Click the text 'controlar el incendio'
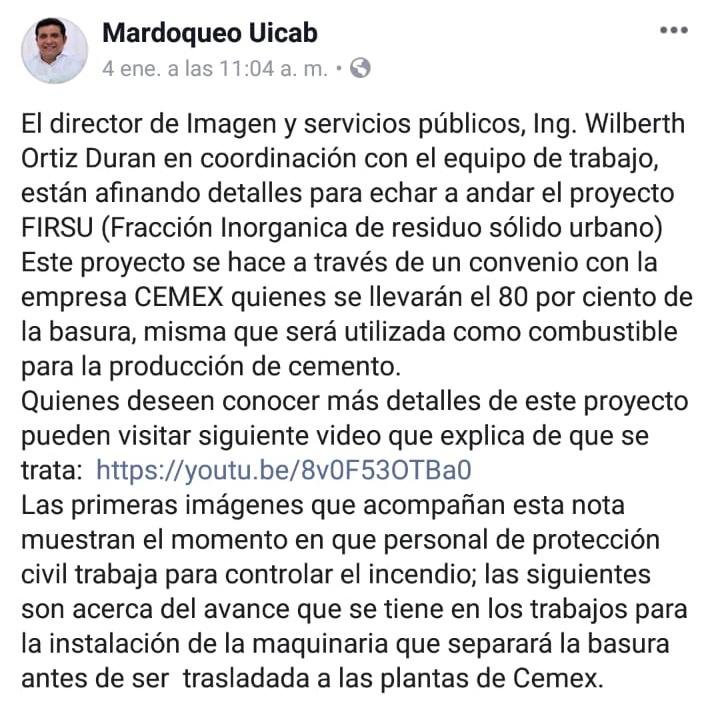 [350, 574]
